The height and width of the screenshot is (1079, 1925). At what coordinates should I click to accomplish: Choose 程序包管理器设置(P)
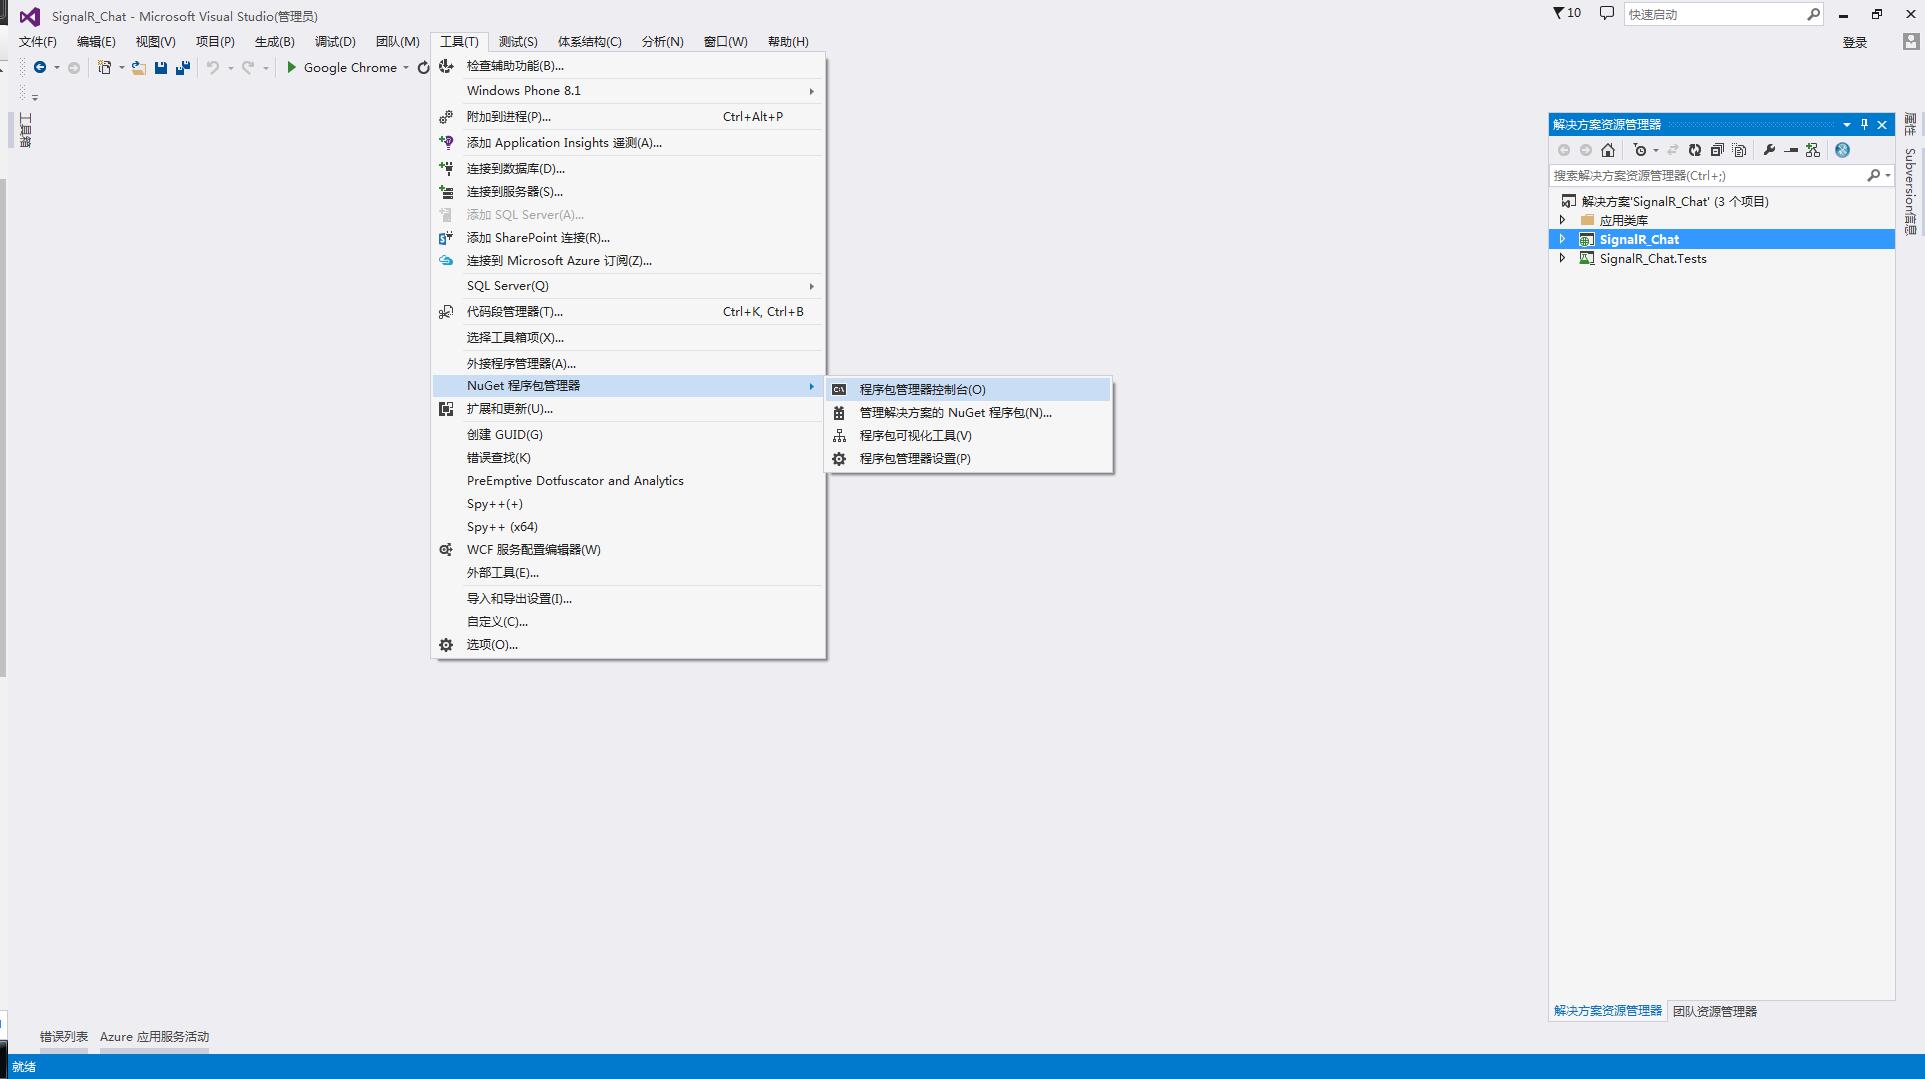(x=968, y=458)
